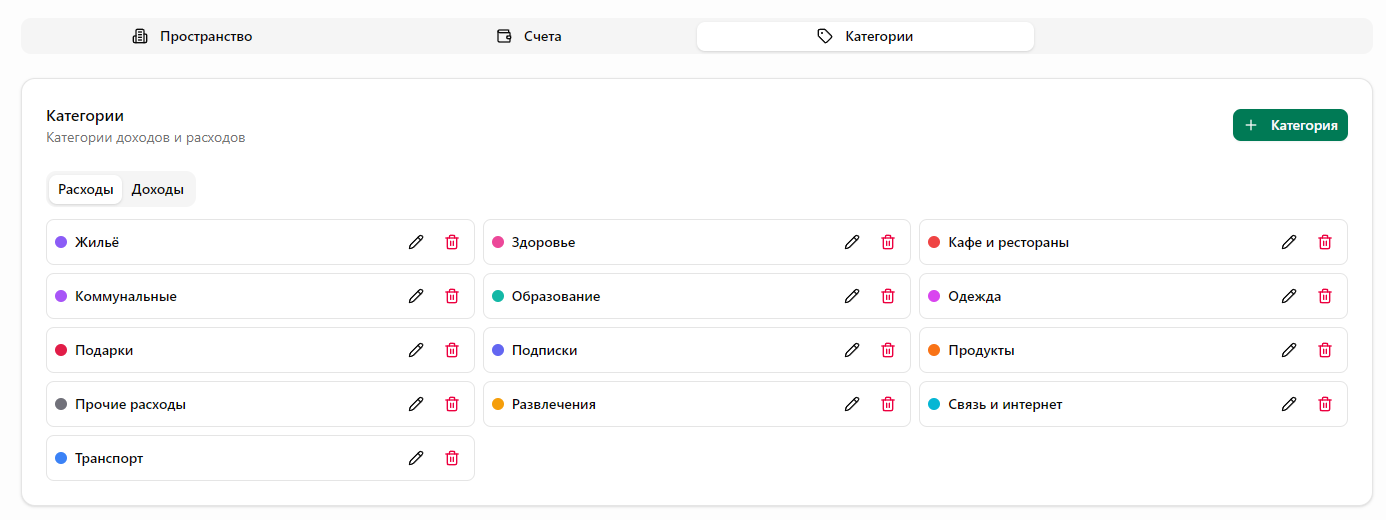This screenshot has height=520, width=1386.
Task: Edit the Подарки category
Action: tap(416, 350)
